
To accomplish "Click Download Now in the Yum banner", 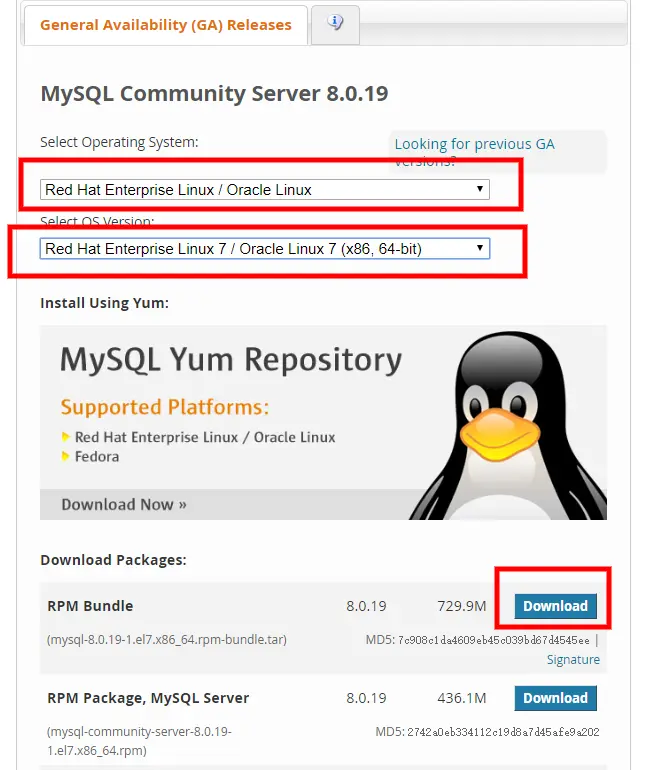I will tap(124, 504).
